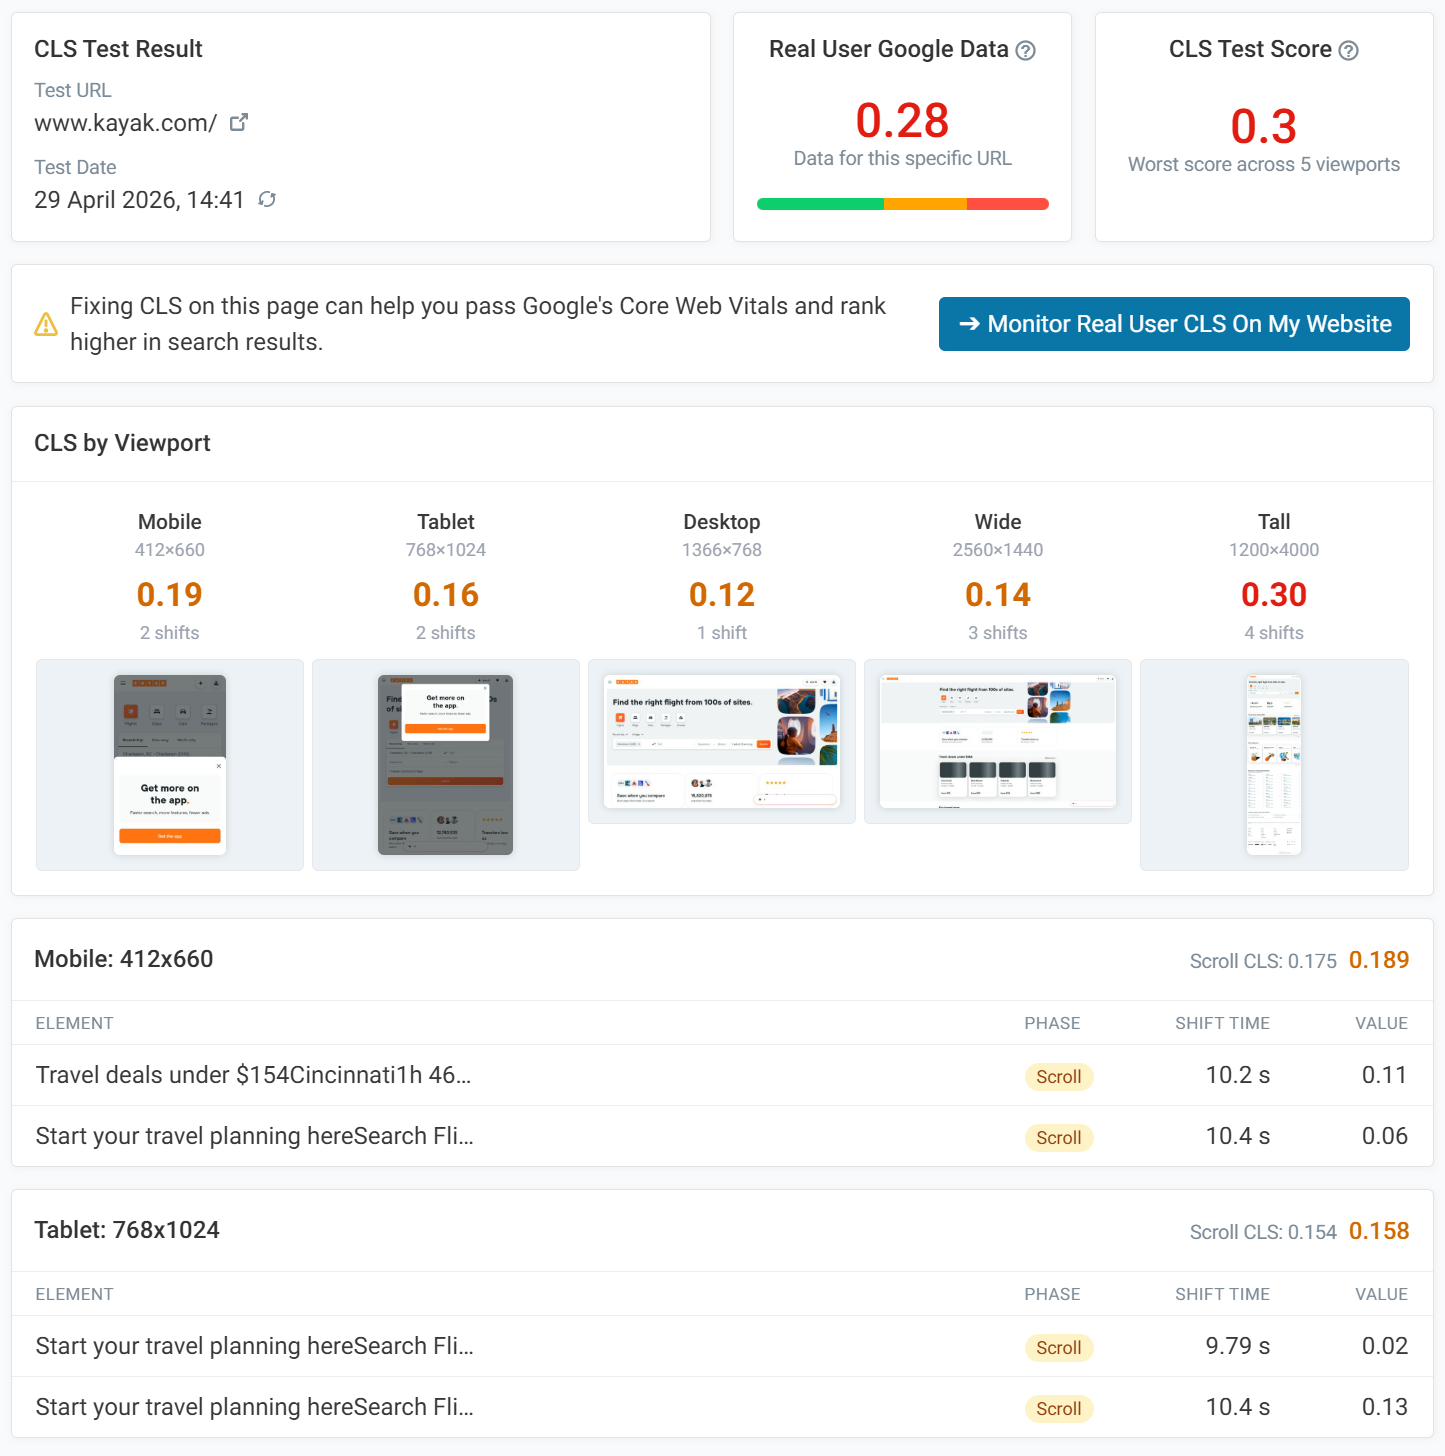
Task: Open external link icon beside www.kayak.com/
Action: (x=238, y=122)
